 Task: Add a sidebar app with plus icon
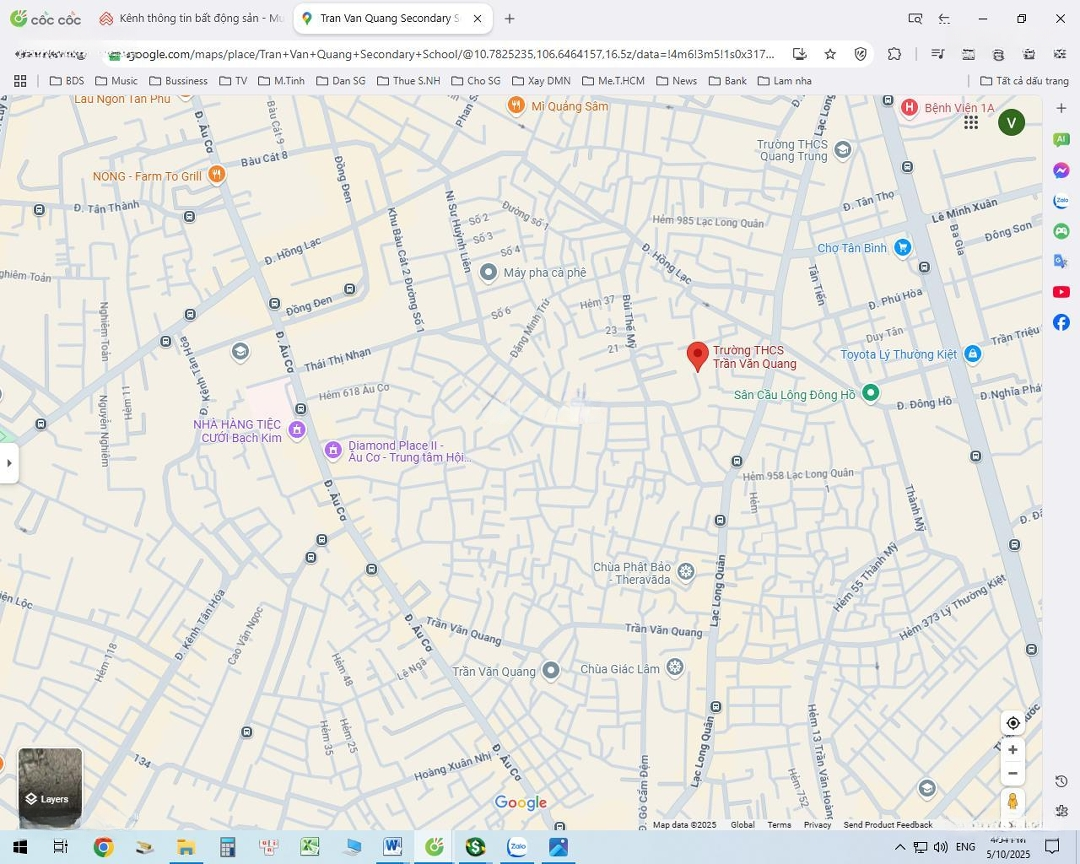pos(1061,108)
